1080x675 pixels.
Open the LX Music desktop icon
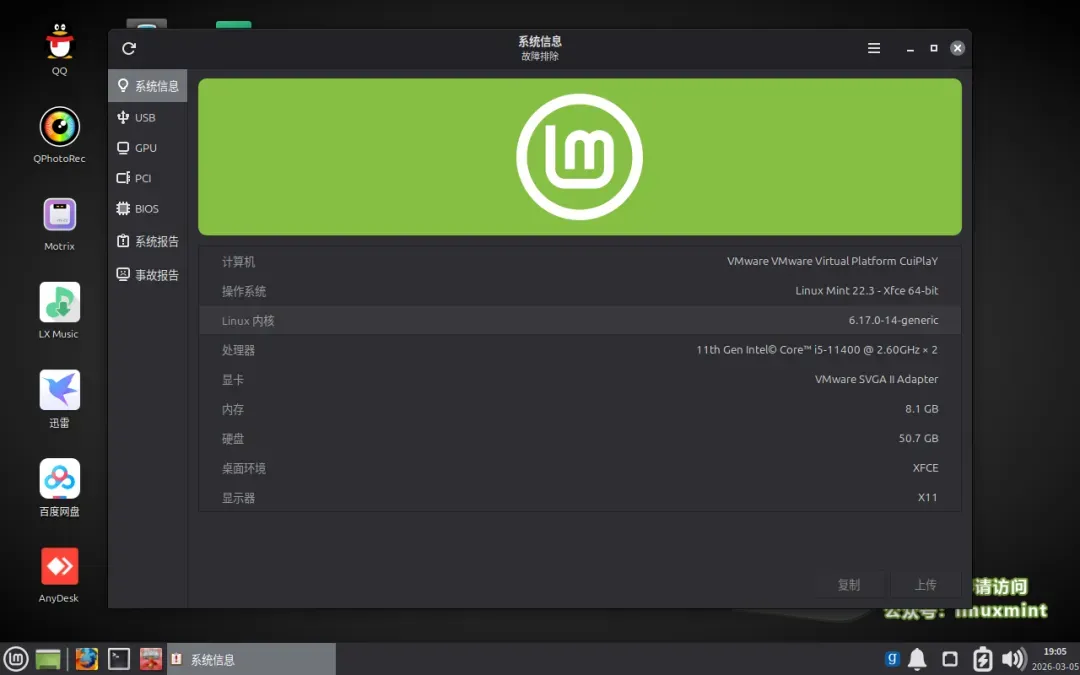pyautogui.click(x=59, y=310)
